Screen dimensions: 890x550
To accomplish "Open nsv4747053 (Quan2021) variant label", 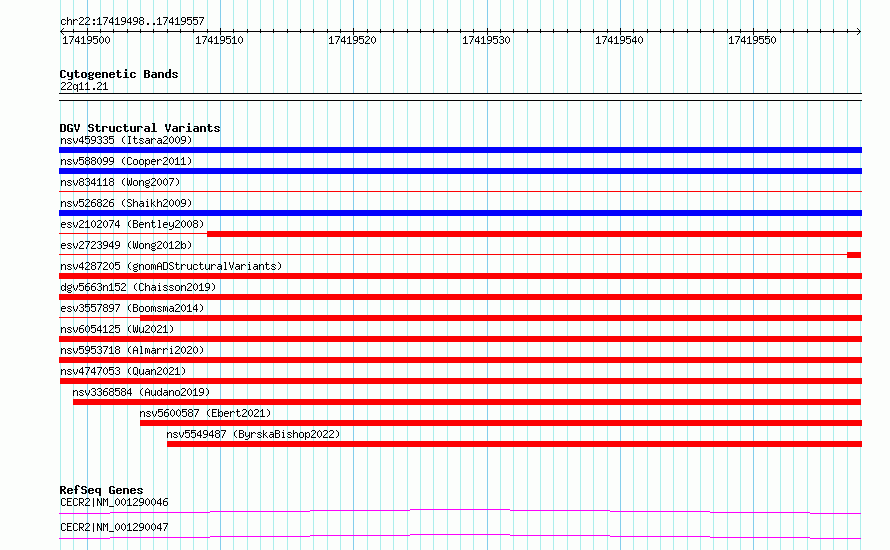I will (123, 371).
